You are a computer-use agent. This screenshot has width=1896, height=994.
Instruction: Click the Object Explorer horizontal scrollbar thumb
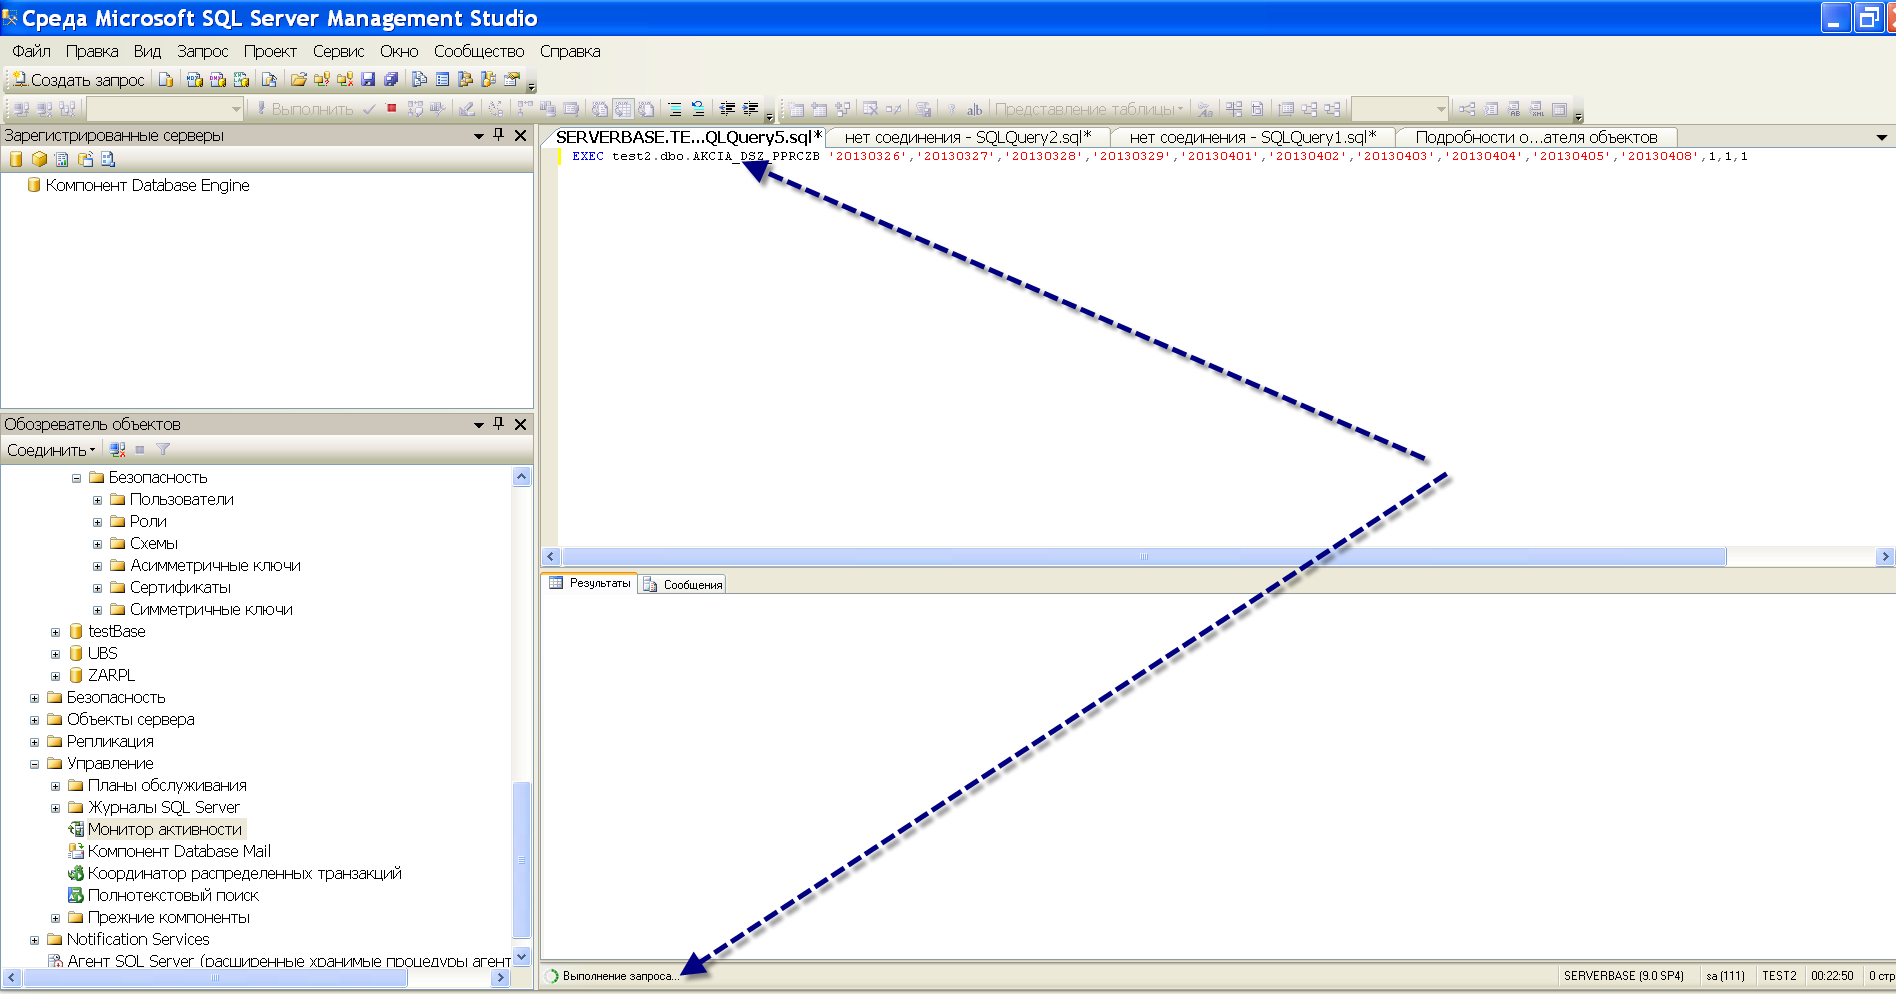tap(214, 978)
